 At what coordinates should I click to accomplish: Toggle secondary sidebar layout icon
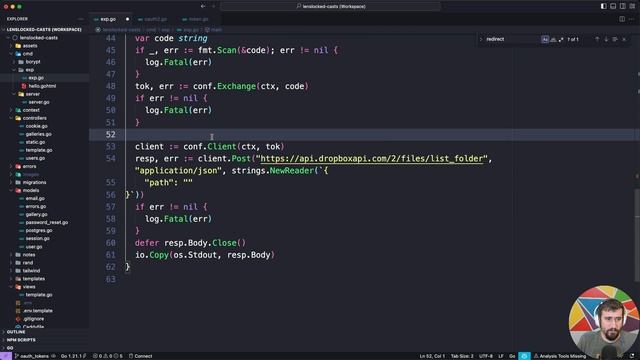click(622, 6)
